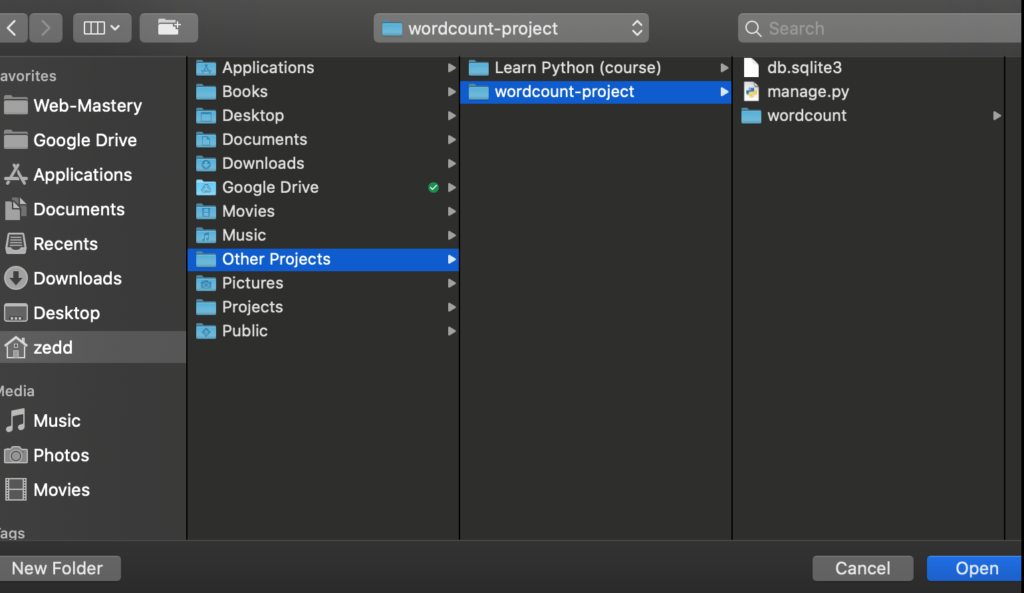Expand the Learn Python (course) folder arrow
The width and height of the screenshot is (1024, 593).
point(724,68)
